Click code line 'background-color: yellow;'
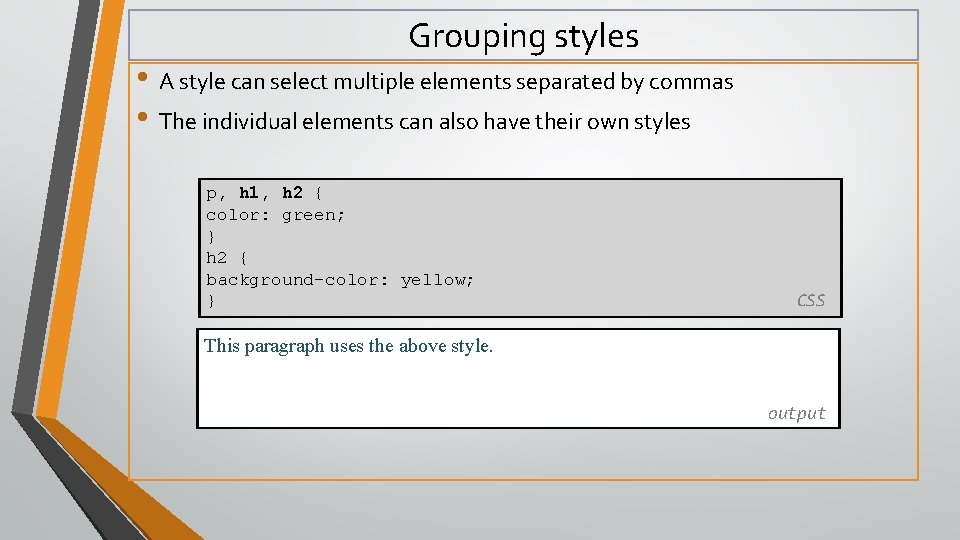 coord(340,280)
